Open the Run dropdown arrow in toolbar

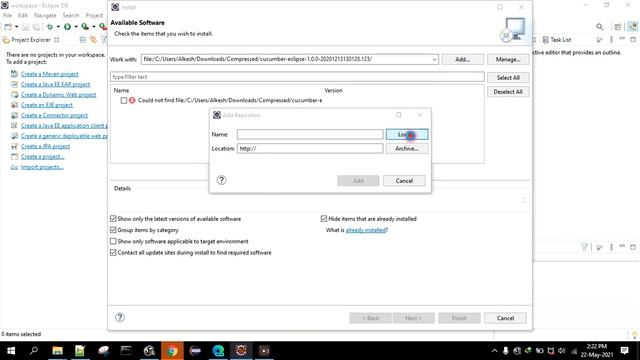point(76,27)
